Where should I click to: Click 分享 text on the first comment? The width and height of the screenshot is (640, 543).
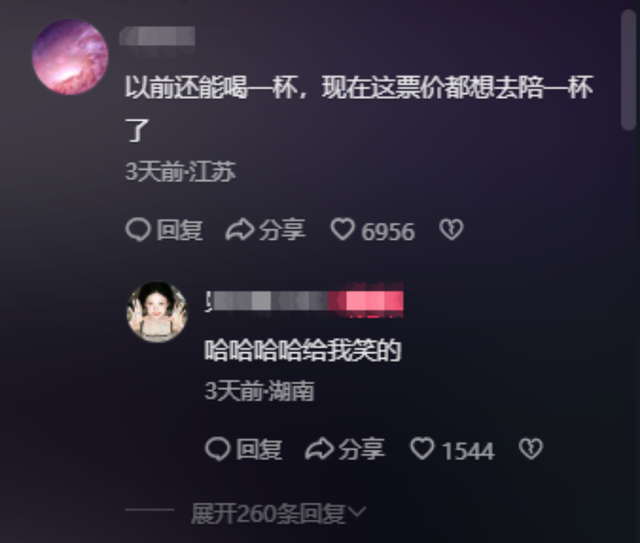point(282,230)
